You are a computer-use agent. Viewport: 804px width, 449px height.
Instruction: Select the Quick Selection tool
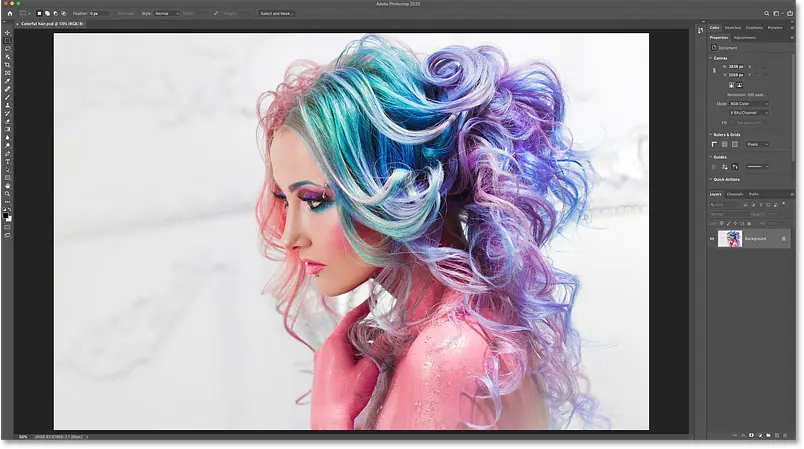click(7, 57)
